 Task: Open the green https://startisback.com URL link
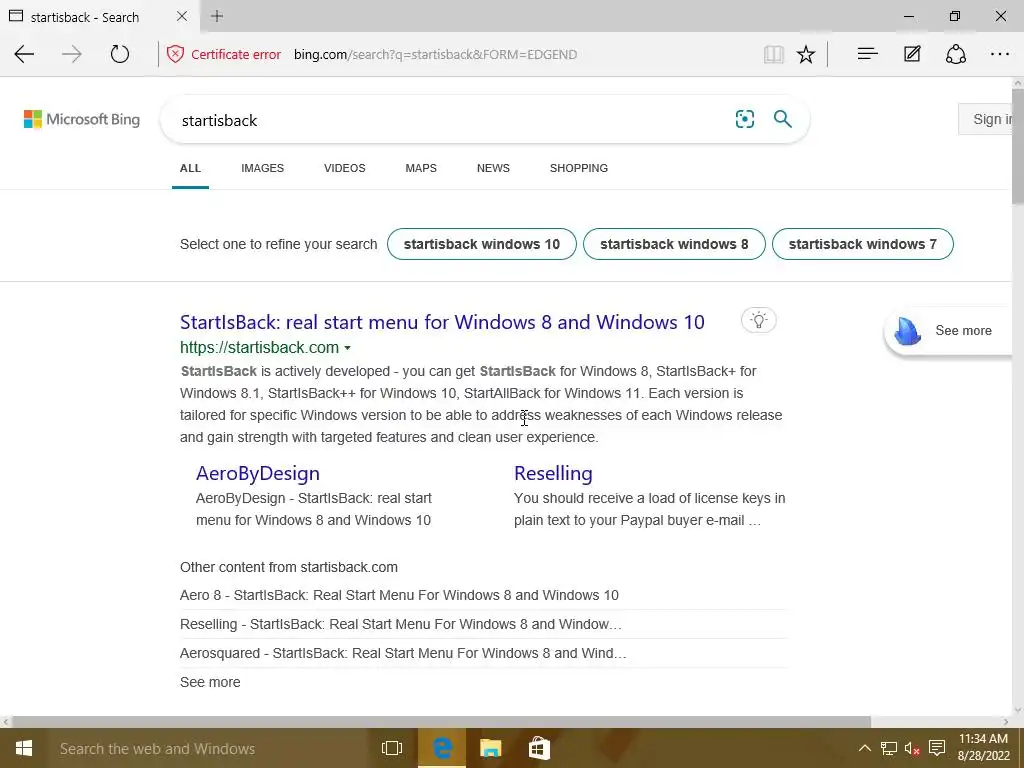point(259,347)
